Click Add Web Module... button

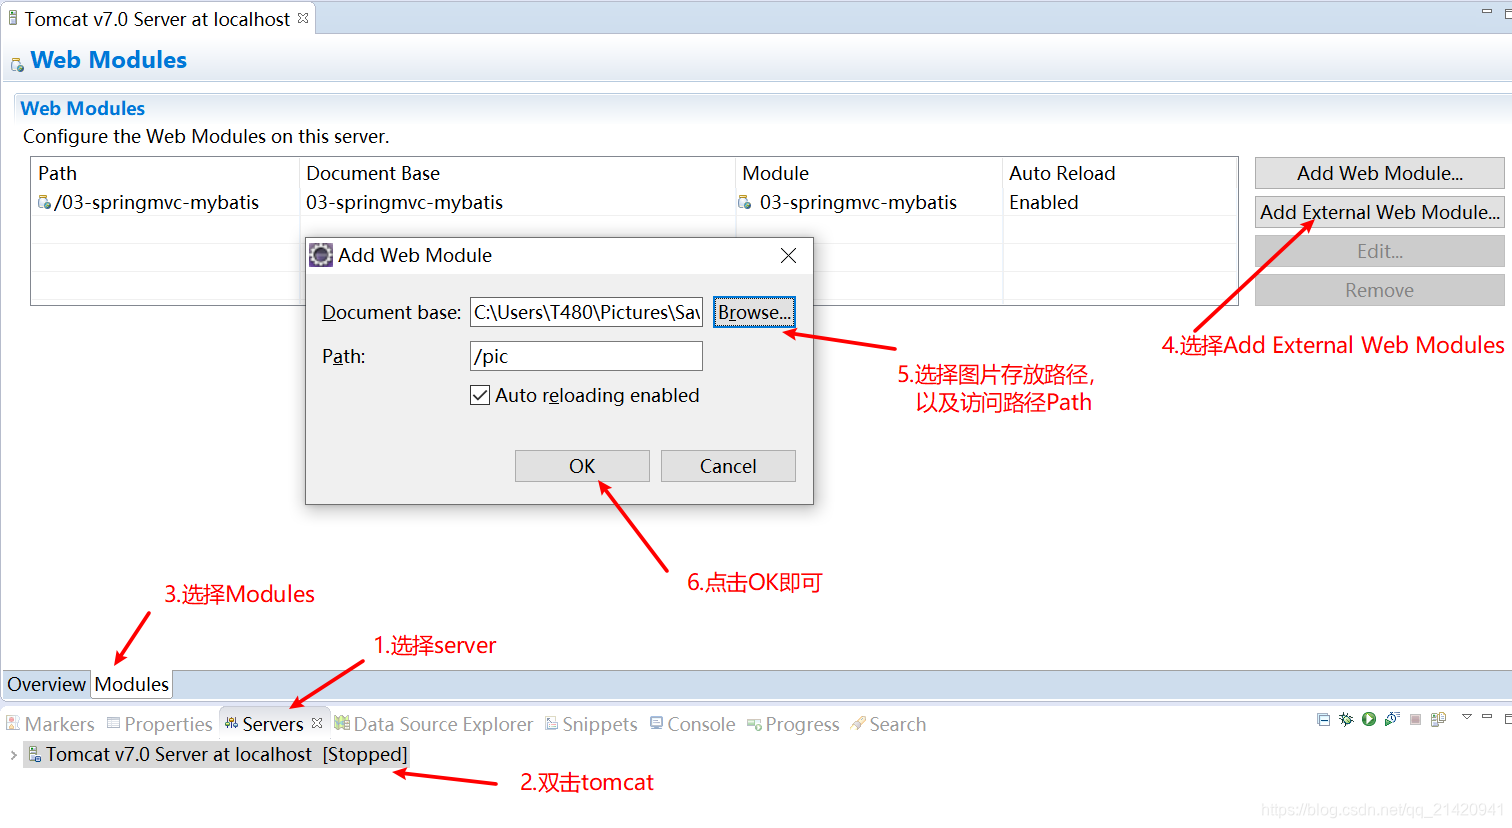click(1379, 173)
